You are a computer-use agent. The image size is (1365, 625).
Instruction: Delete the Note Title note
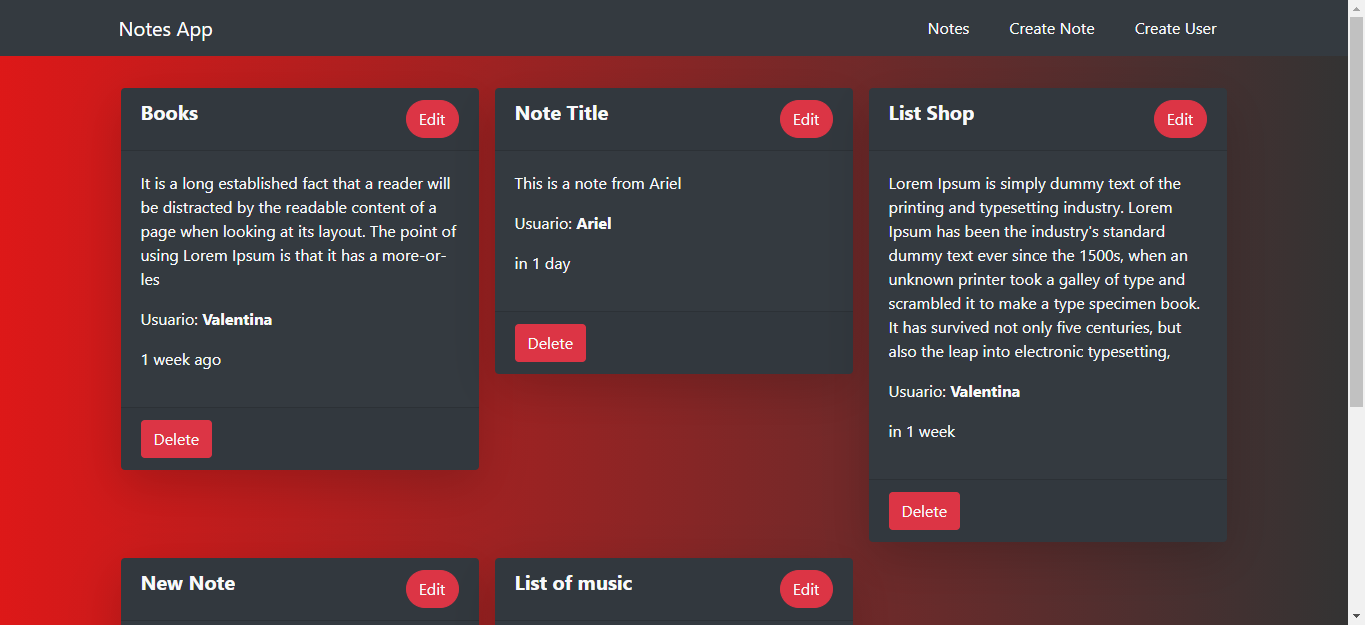tap(550, 343)
